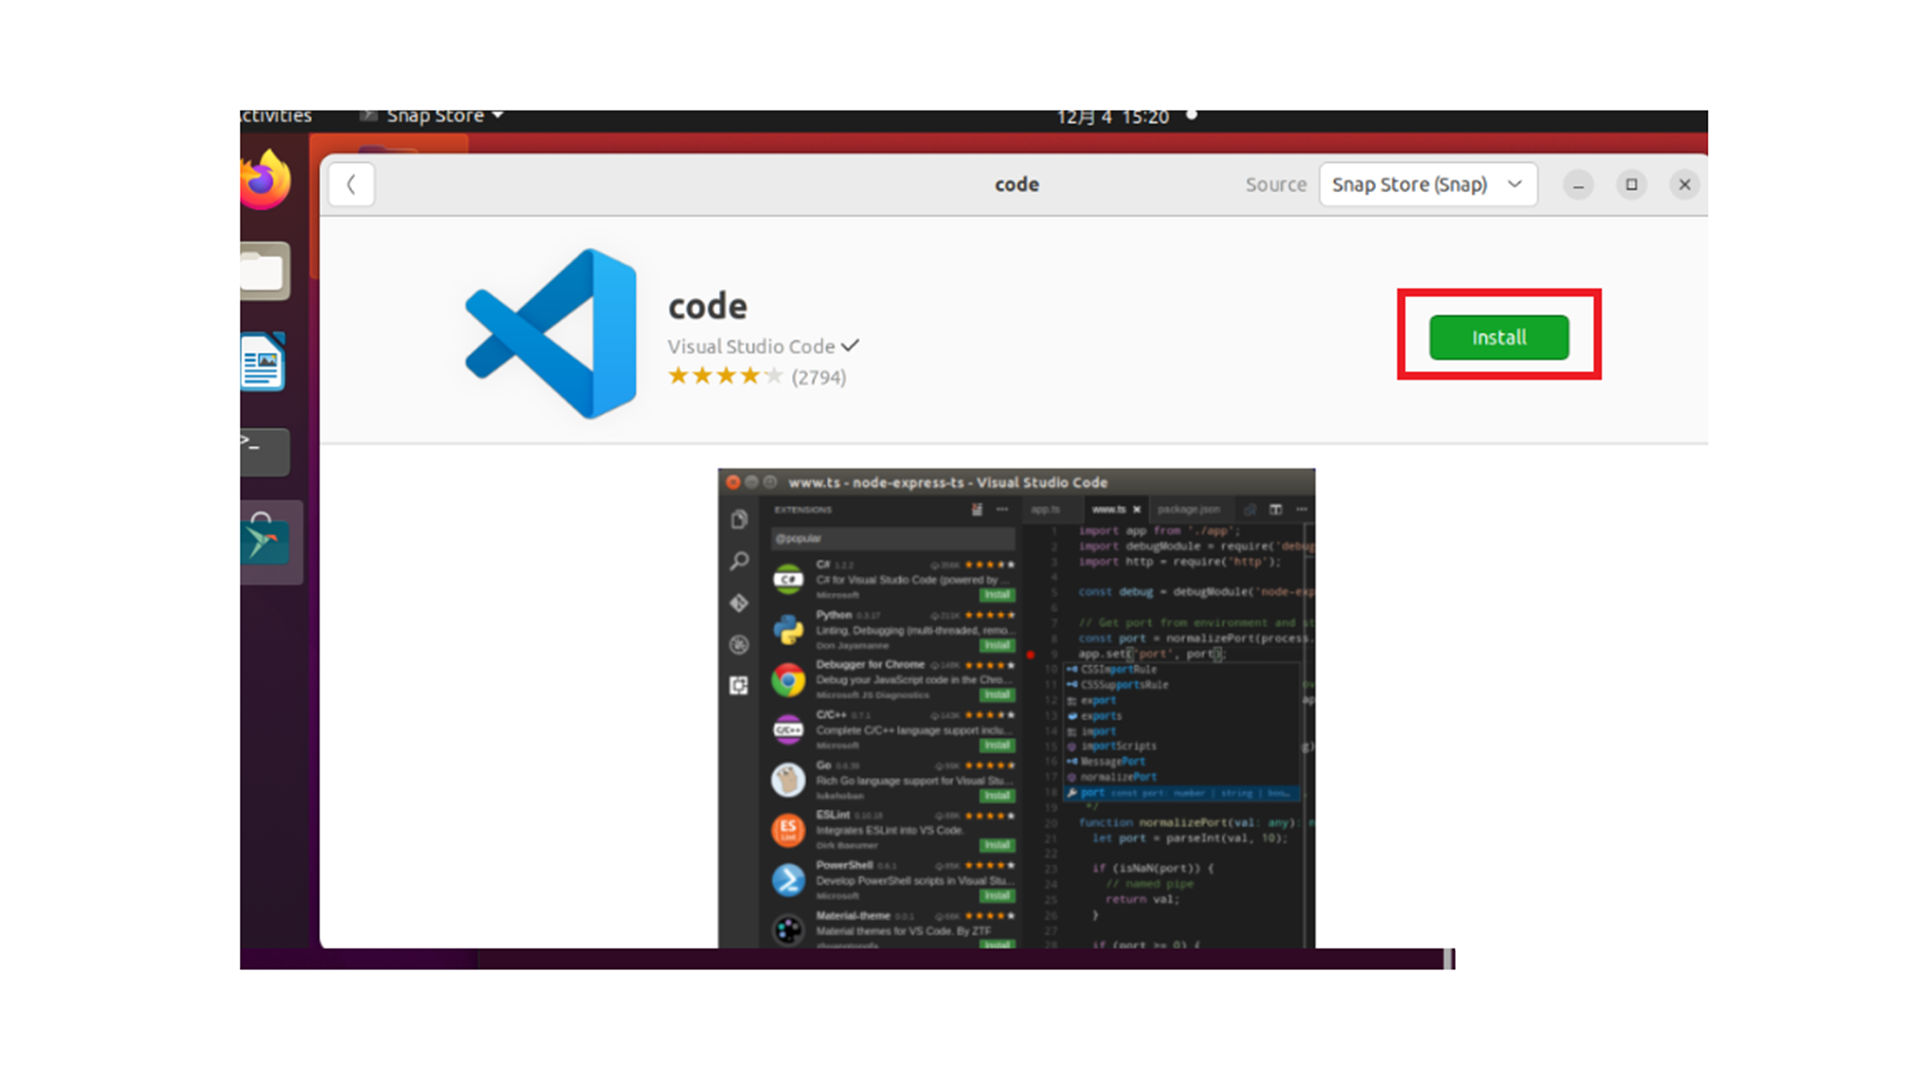The width and height of the screenshot is (1920, 1080).
Task: Open Firefox from the dock
Action: pyautogui.click(x=265, y=180)
